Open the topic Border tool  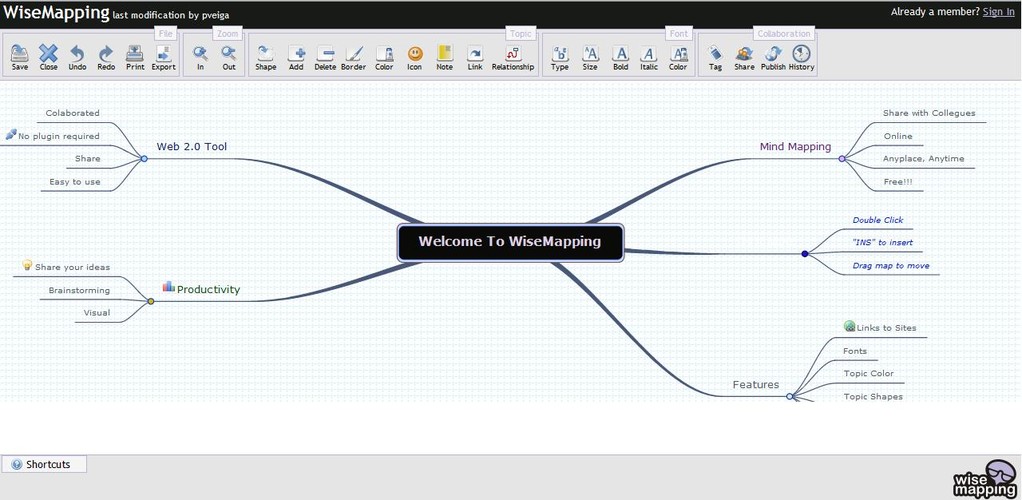[354, 57]
